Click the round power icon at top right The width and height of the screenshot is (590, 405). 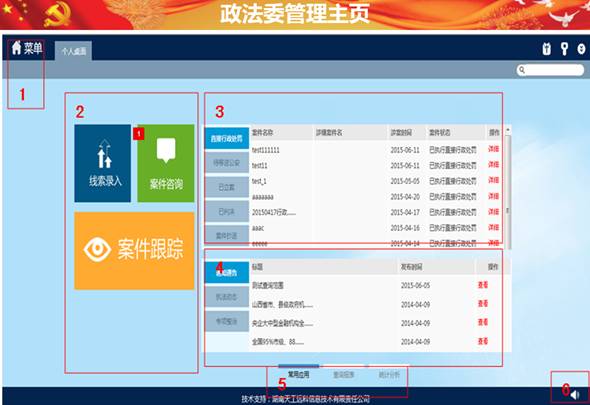pyautogui.click(x=581, y=49)
